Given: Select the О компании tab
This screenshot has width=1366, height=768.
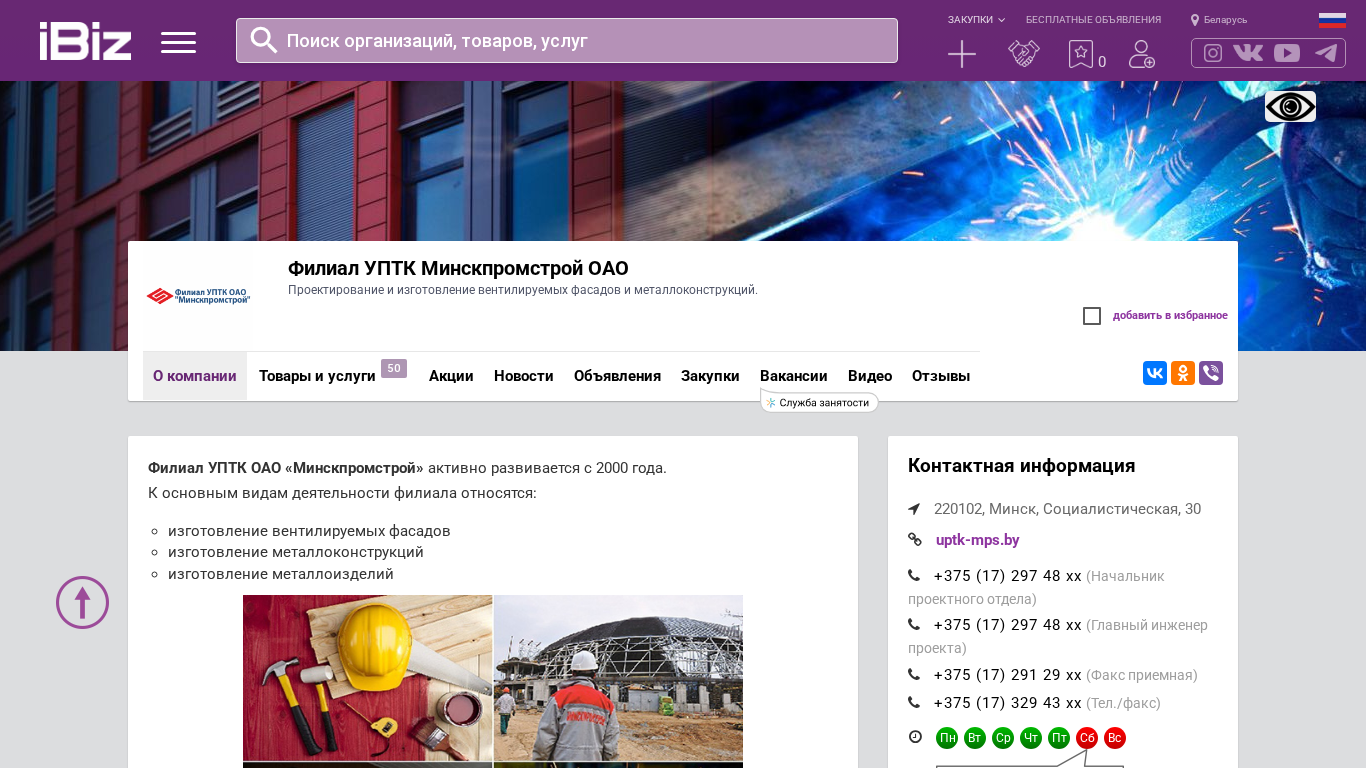Looking at the screenshot, I should 195,376.
